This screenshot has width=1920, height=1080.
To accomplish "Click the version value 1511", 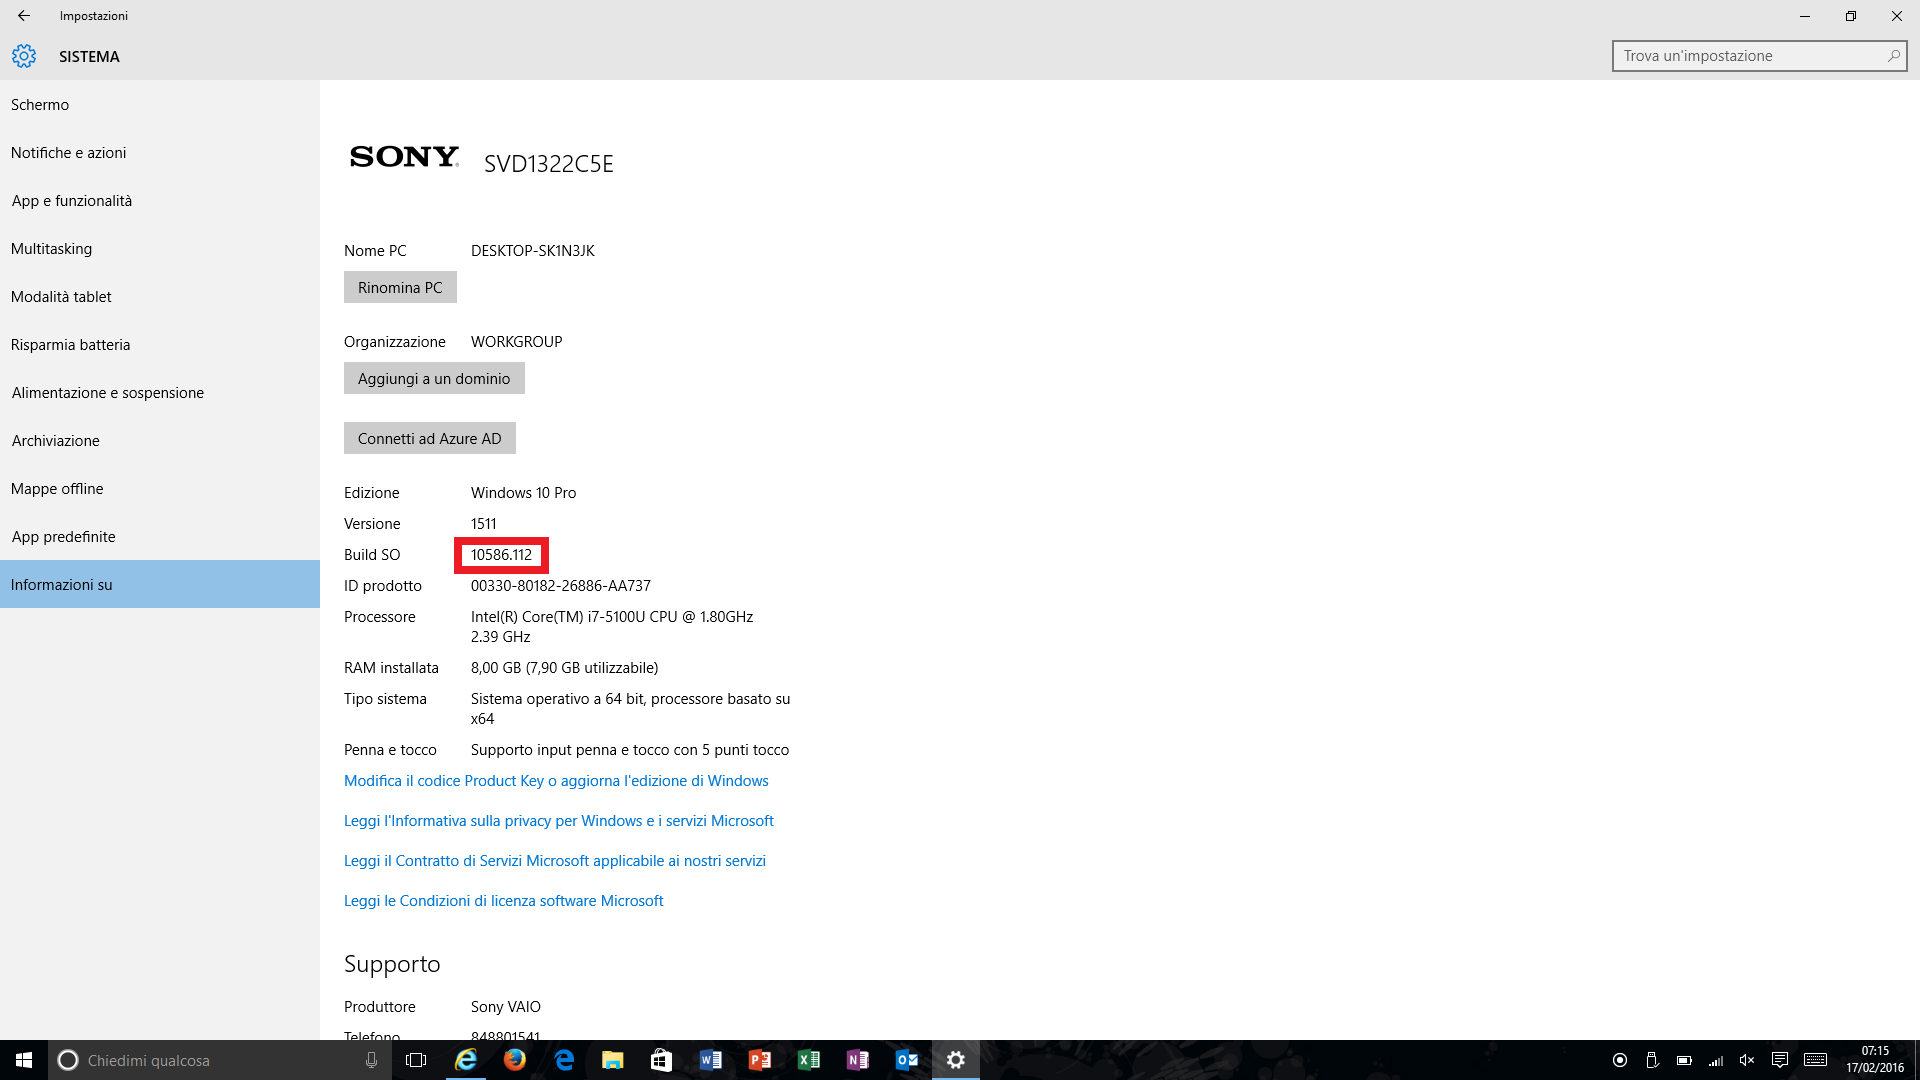I will click(x=484, y=524).
